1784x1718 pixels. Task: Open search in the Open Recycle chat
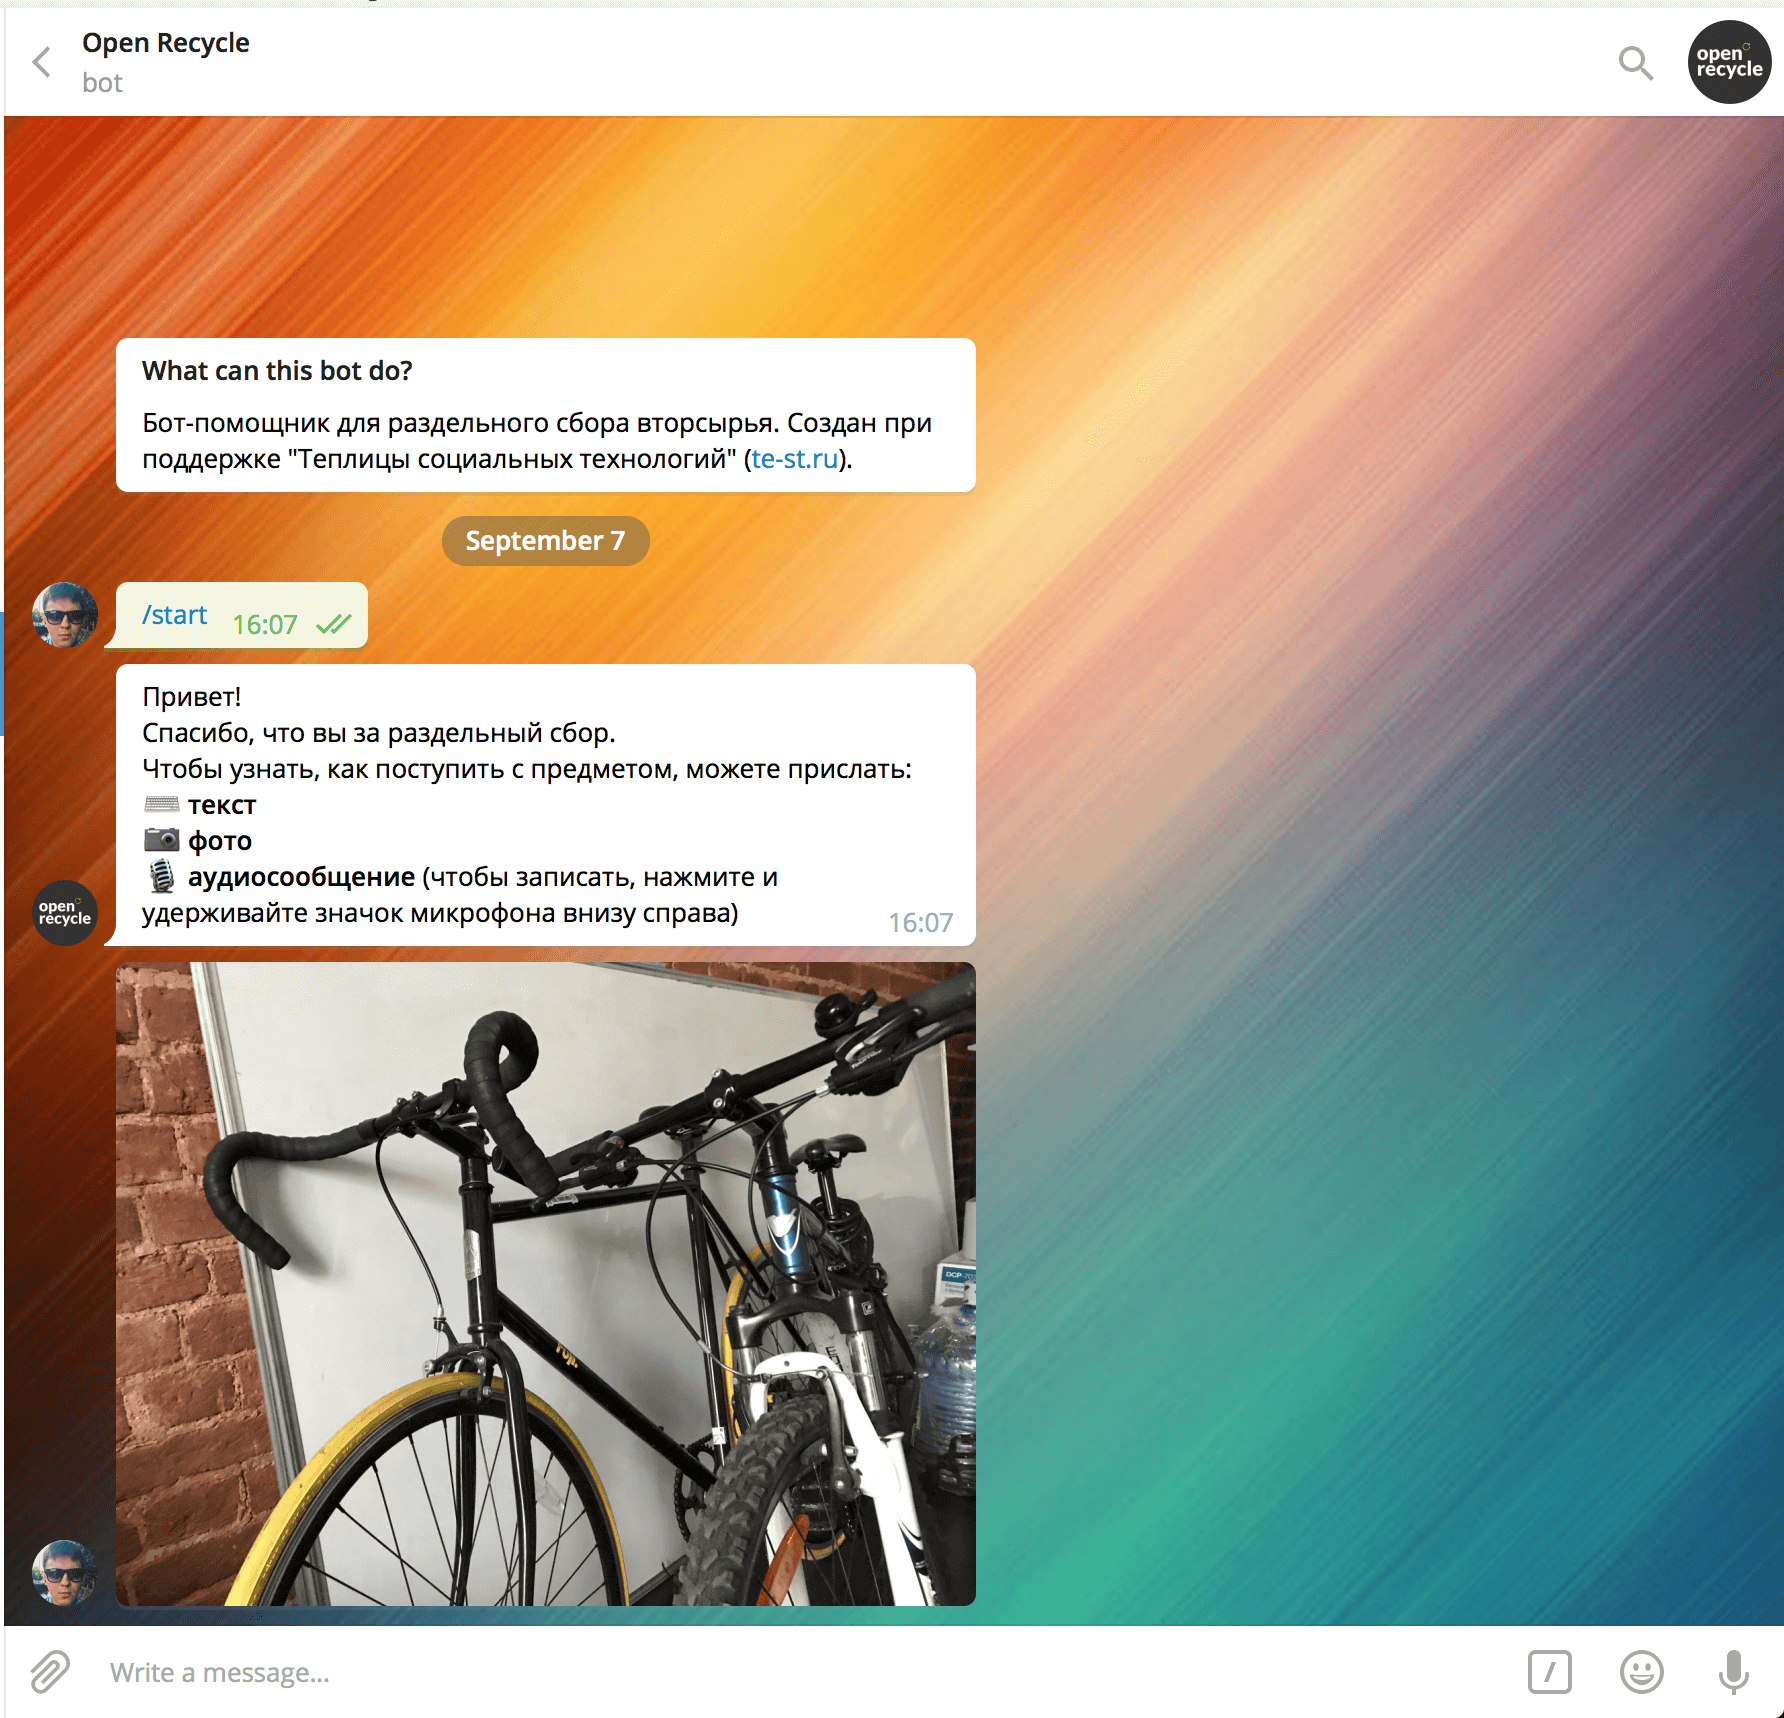[1635, 63]
